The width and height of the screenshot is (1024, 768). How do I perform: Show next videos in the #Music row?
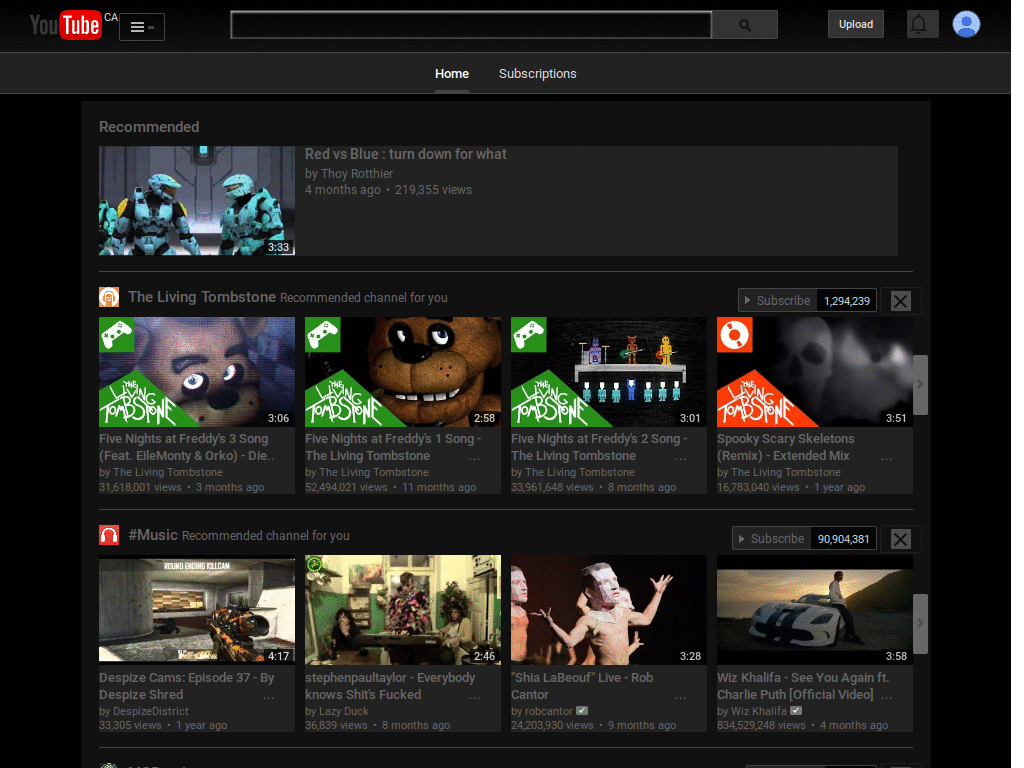(920, 623)
